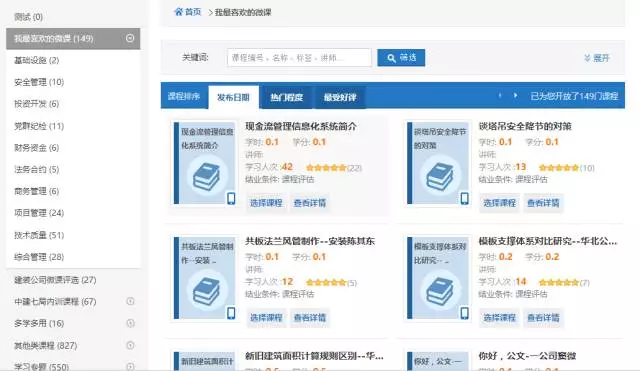Click star rating of 现金流管理 course
This screenshot has width=640, height=371.
click(326, 168)
